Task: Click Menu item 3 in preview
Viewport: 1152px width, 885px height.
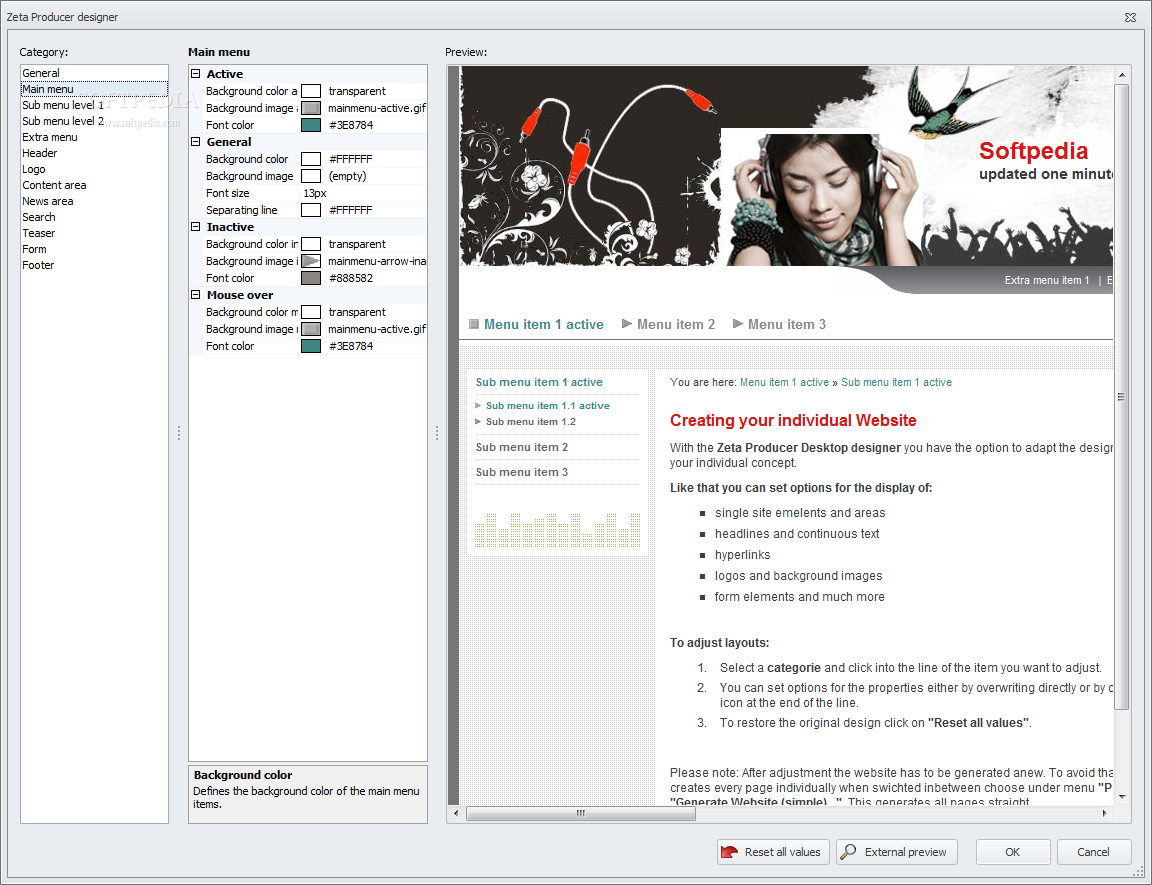Action: [787, 325]
